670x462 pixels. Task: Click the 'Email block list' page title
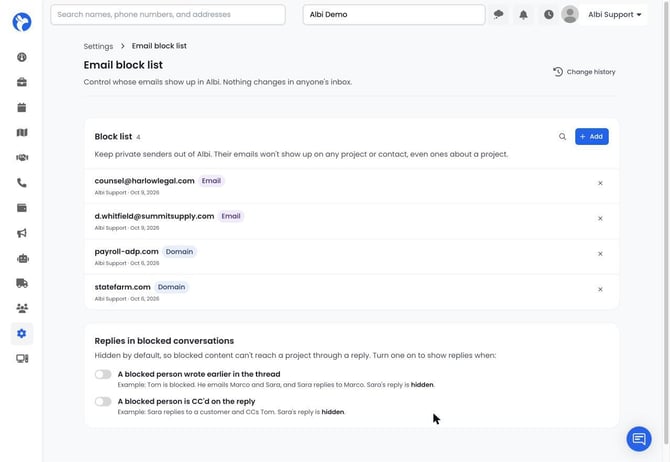click(x=123, y=65)
